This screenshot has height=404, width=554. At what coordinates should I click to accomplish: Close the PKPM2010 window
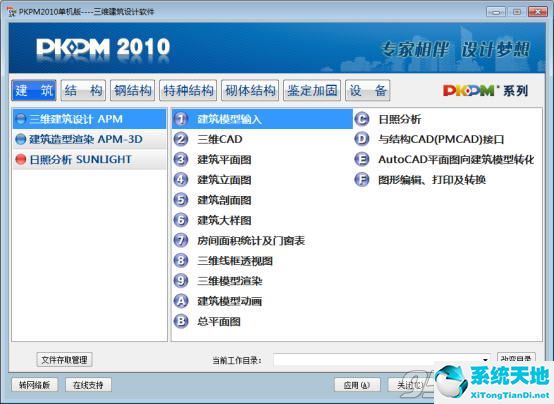[x=537, y=12]
